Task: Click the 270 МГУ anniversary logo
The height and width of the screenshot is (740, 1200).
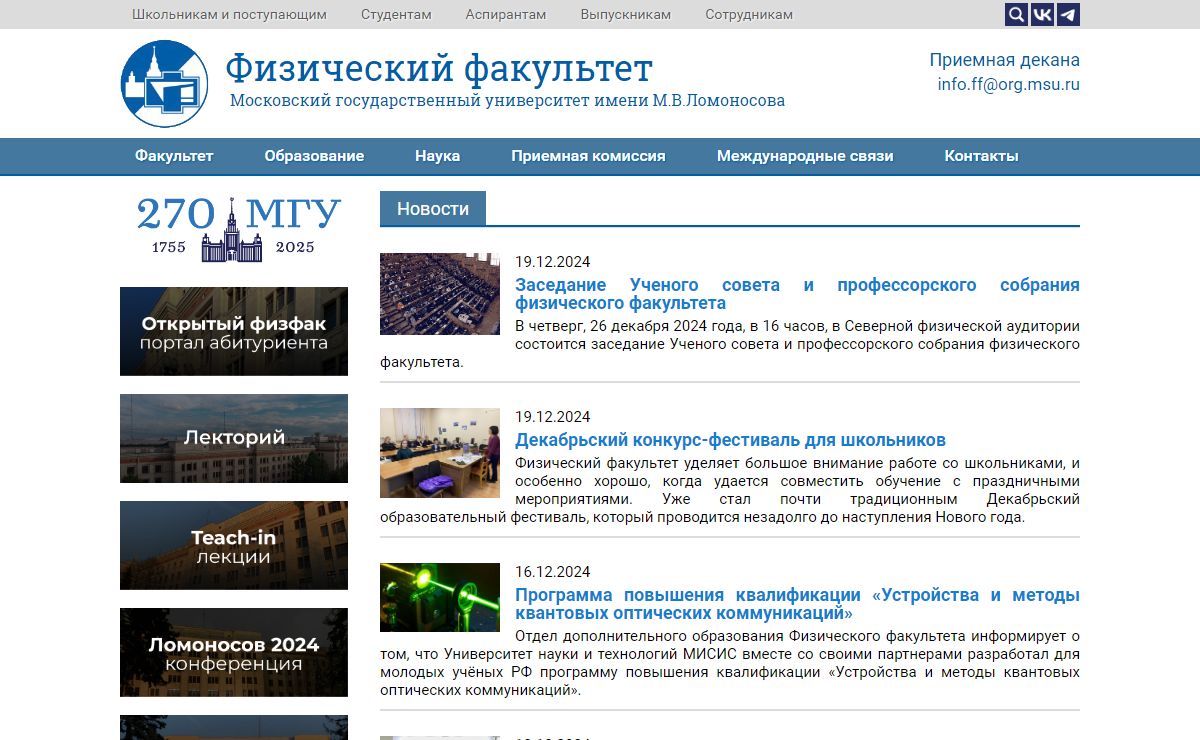Action: tap(239, 229)
